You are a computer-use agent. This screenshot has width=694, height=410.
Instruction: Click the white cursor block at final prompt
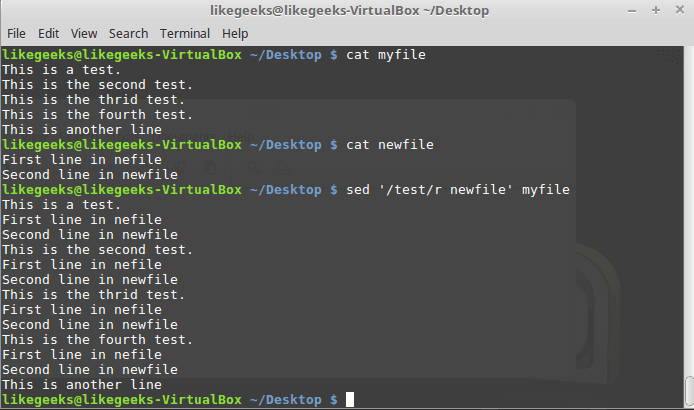tap(350, 399)
